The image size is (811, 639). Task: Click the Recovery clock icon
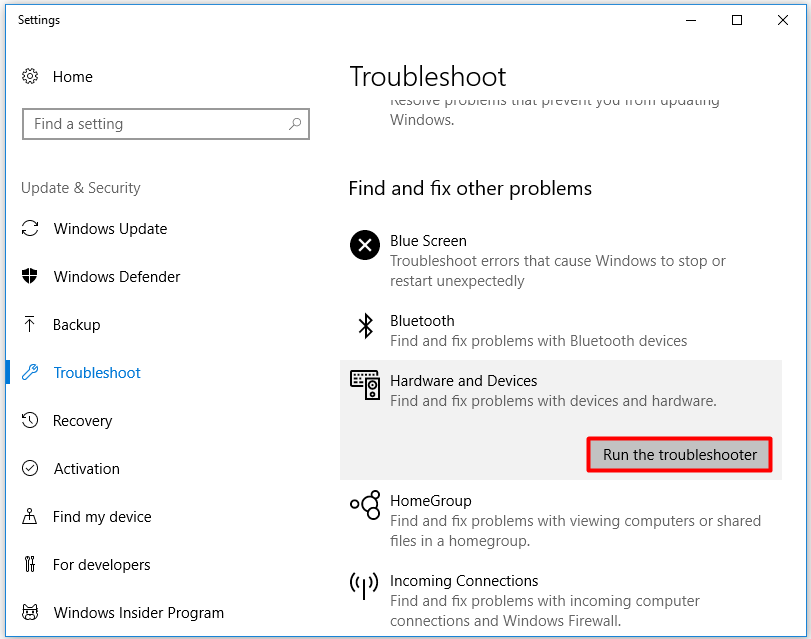click(x=30, y=421)
